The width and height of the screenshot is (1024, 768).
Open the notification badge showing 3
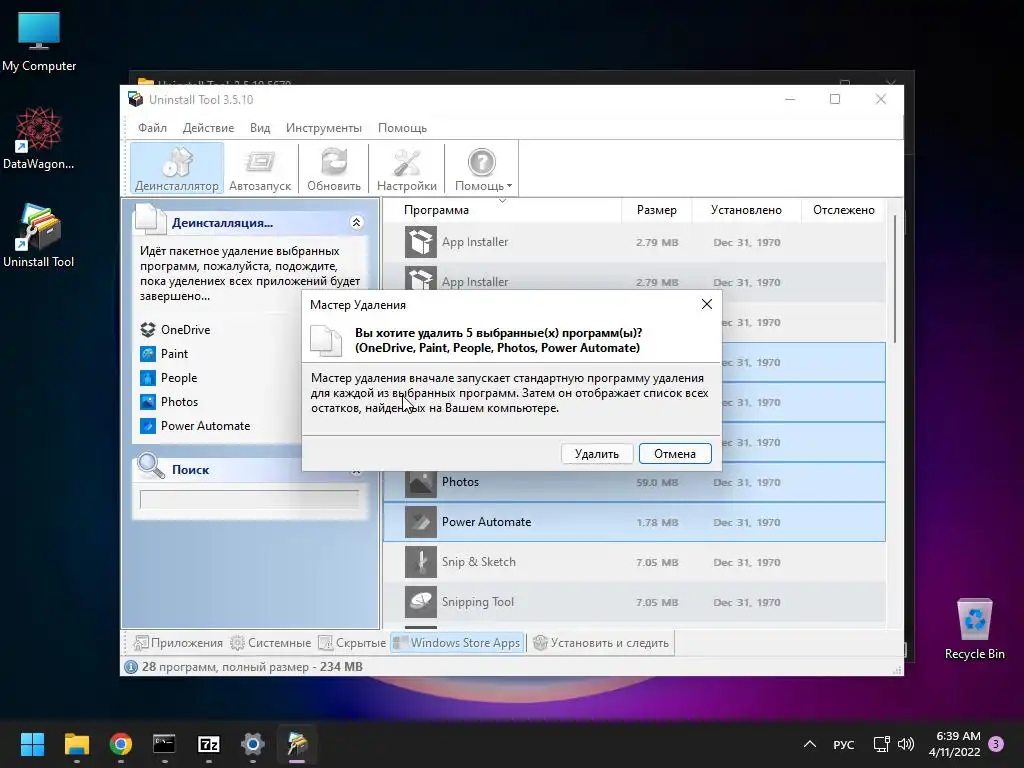[x=996, y=744]
